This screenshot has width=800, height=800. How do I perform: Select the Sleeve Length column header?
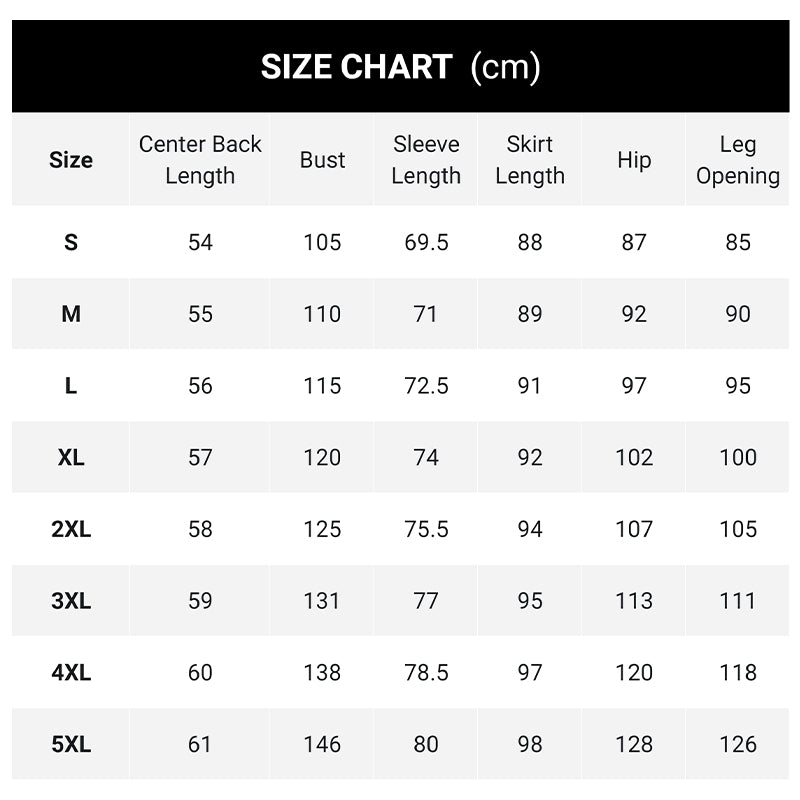coord(426,160)
